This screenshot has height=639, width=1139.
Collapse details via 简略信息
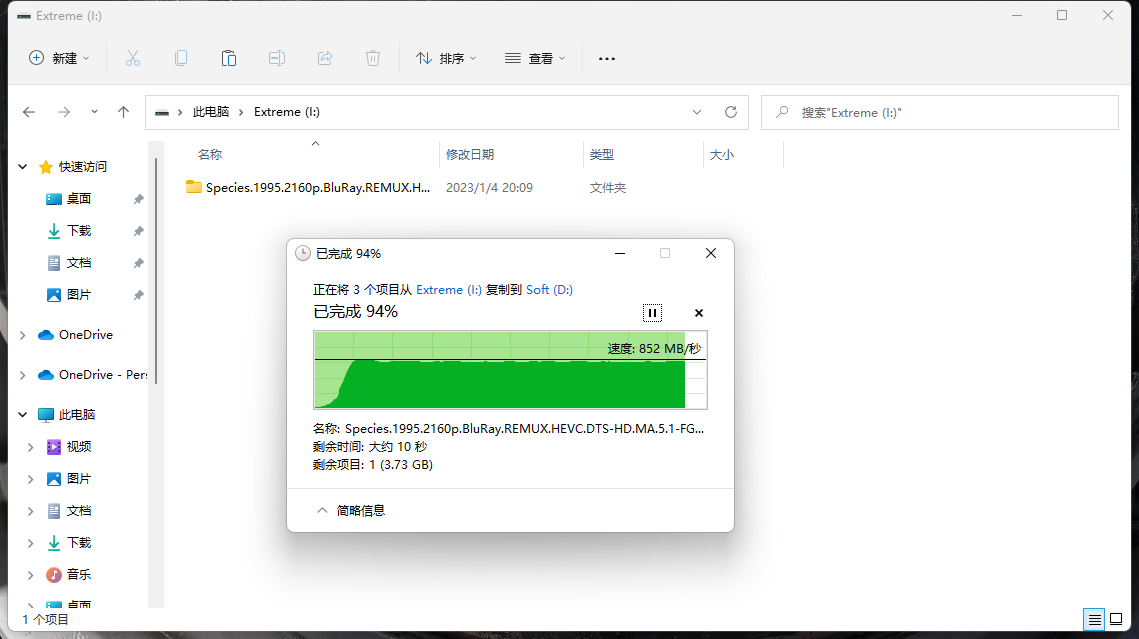pyautogui.click(x=352, y=510)
